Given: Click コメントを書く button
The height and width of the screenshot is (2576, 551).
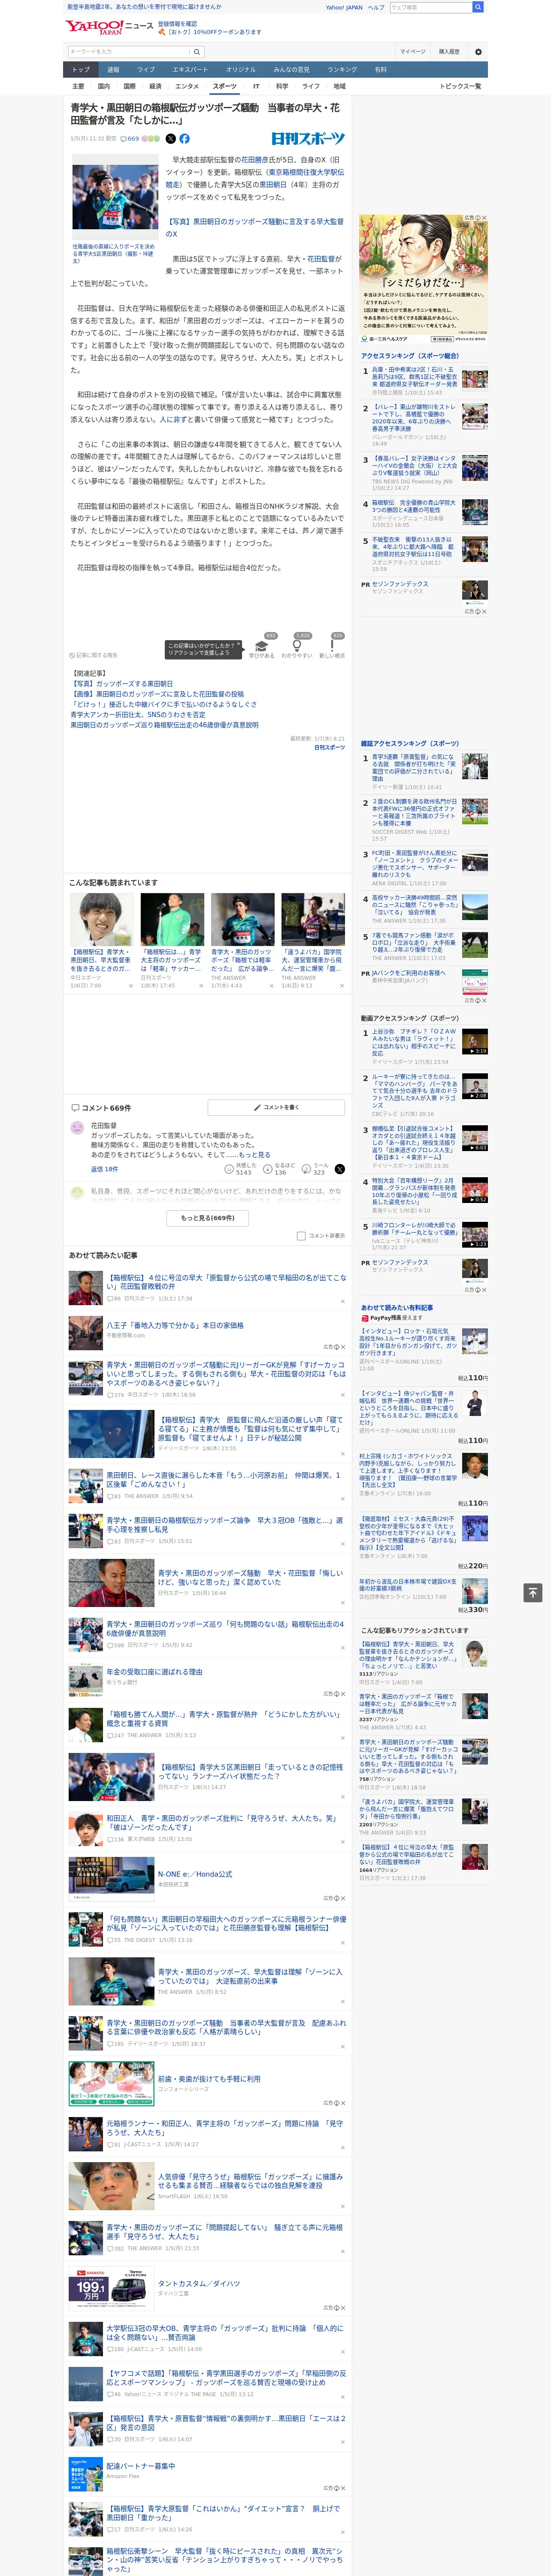Looking at the screenshot, I should (x=276, y=1108).
